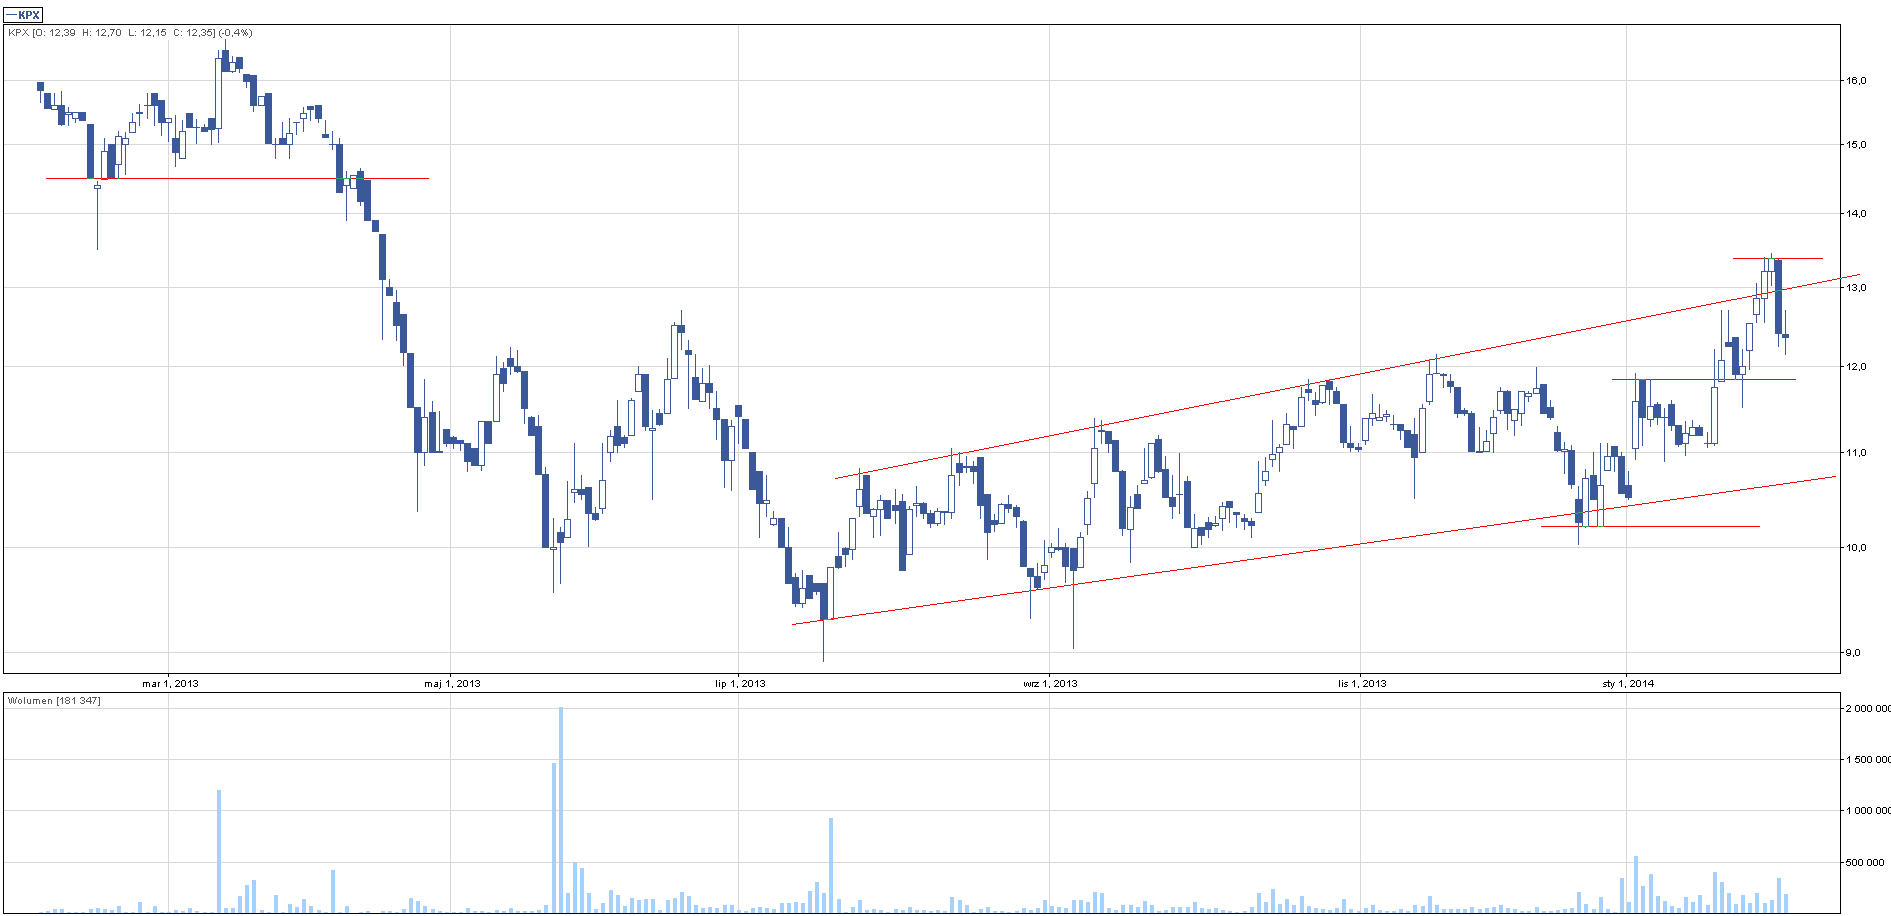Select the lis 1, 2013 date label
1891x916 pixels.
[x=1362, y=684]
